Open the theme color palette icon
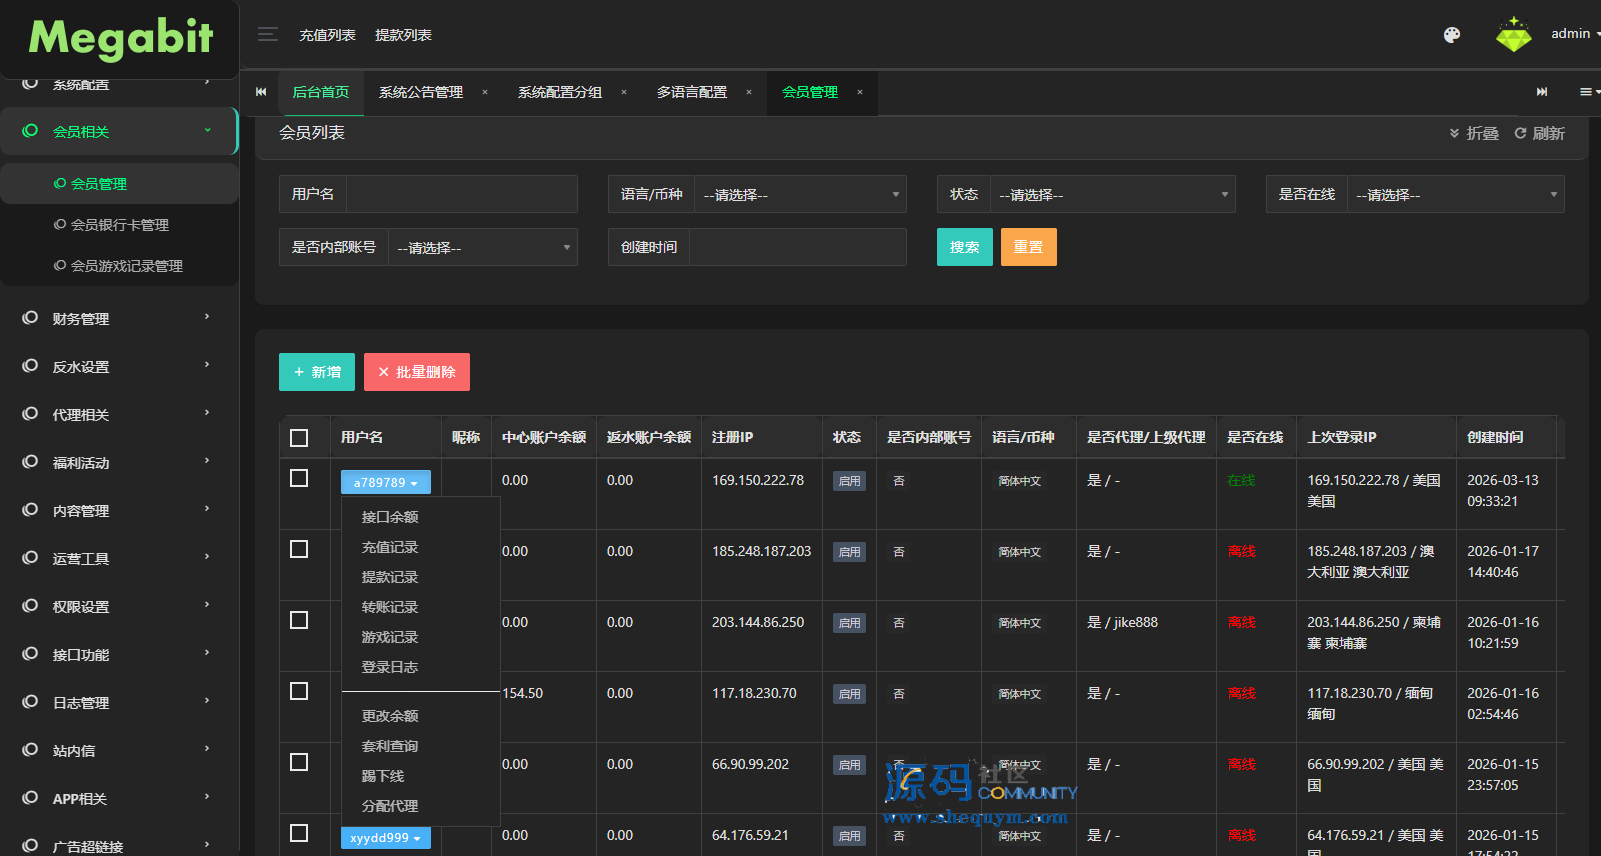Image resolution: width=1601 pixels, height=856 pixels. (1452, 35)
